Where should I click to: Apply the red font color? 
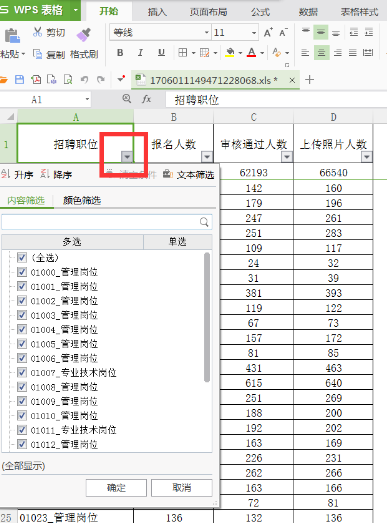(252, 53)
